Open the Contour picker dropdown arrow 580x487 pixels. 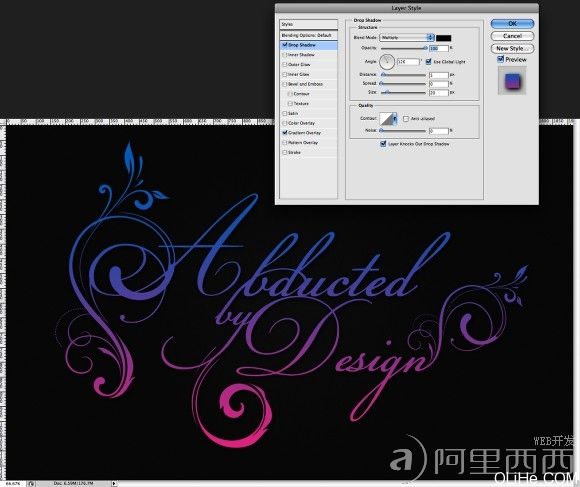[395, 119]
